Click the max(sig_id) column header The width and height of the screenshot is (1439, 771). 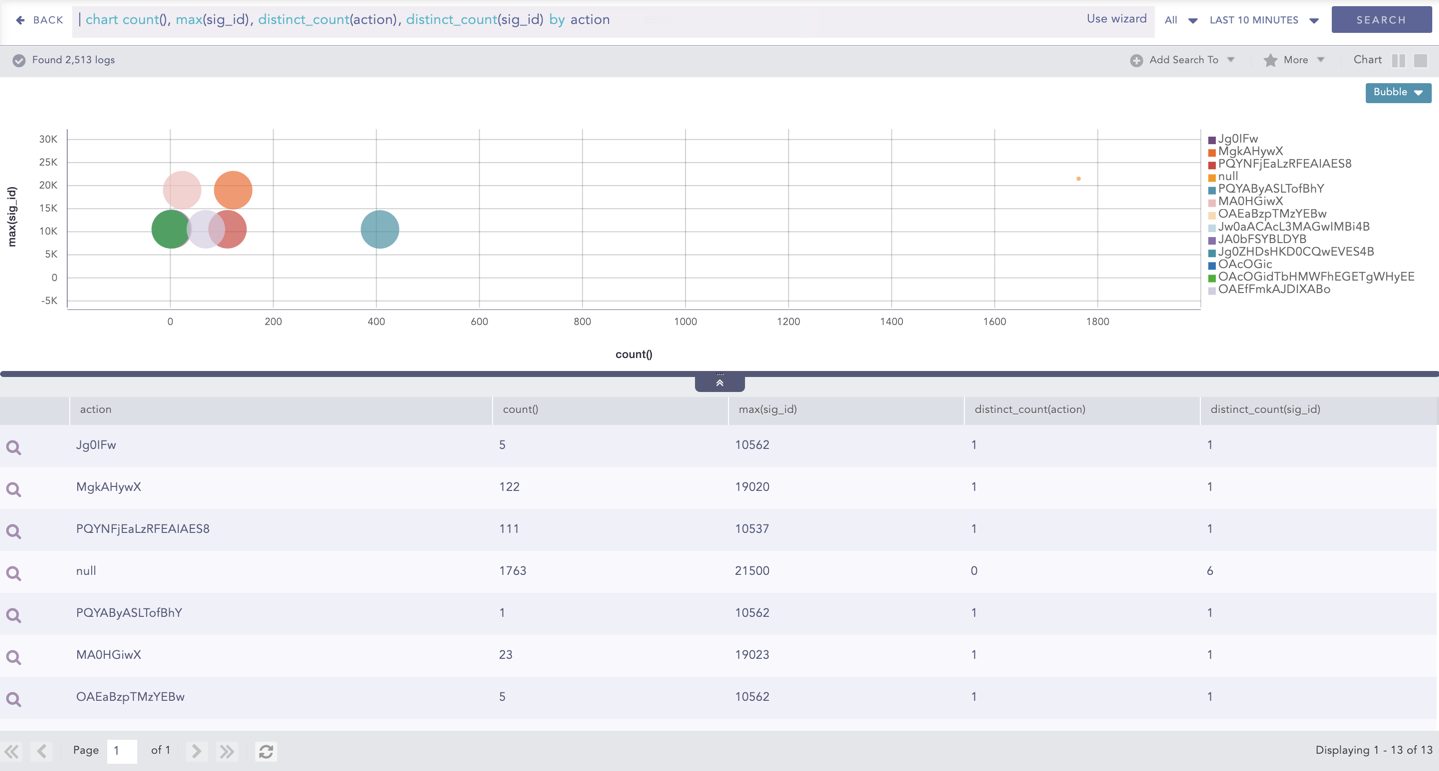767,410
